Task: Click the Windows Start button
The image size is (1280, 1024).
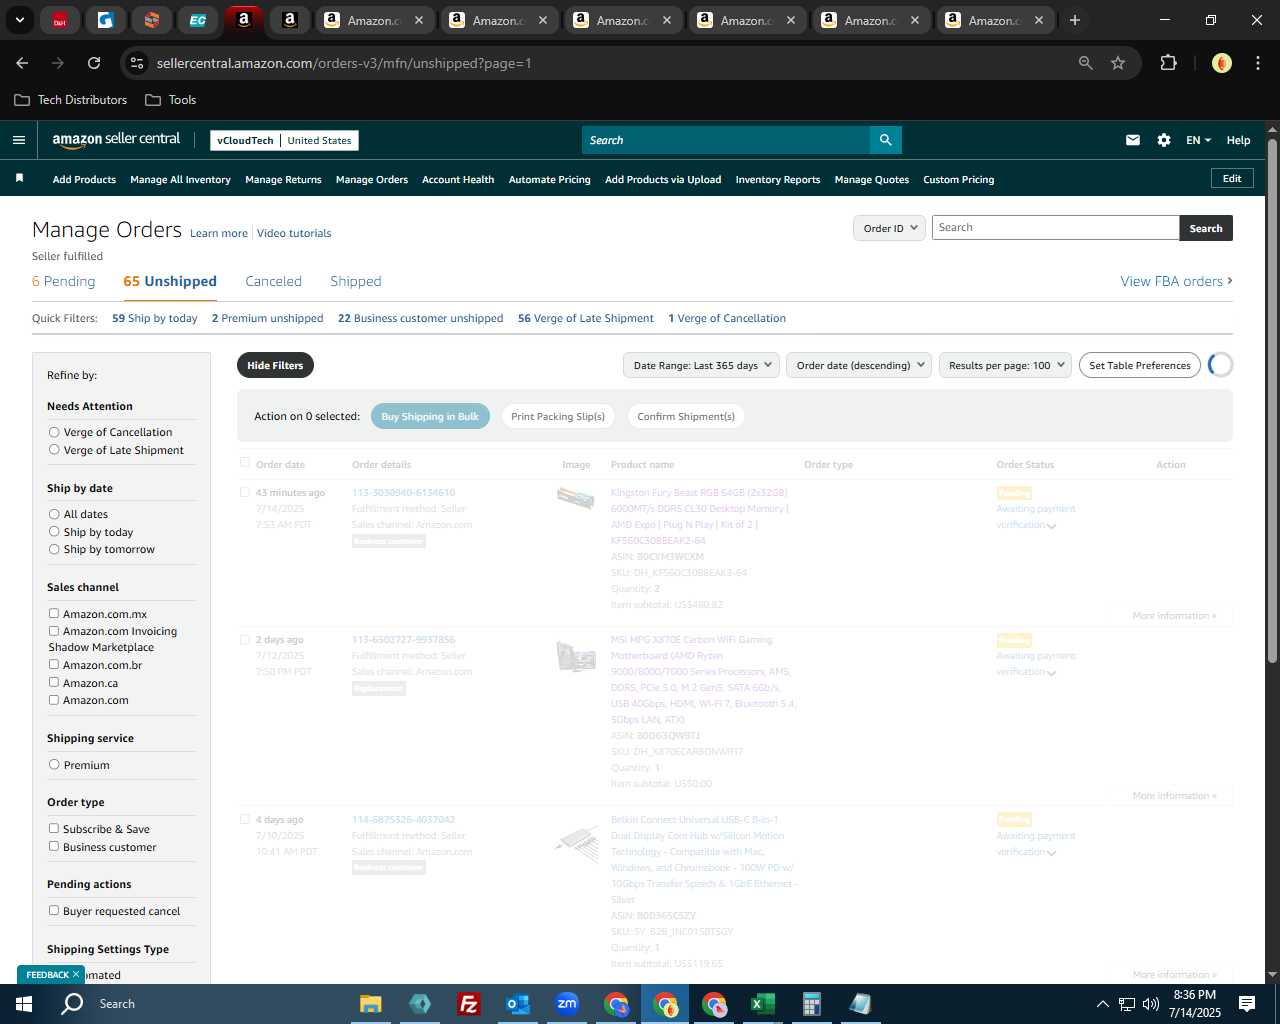Action: (x=24, y=1003)
